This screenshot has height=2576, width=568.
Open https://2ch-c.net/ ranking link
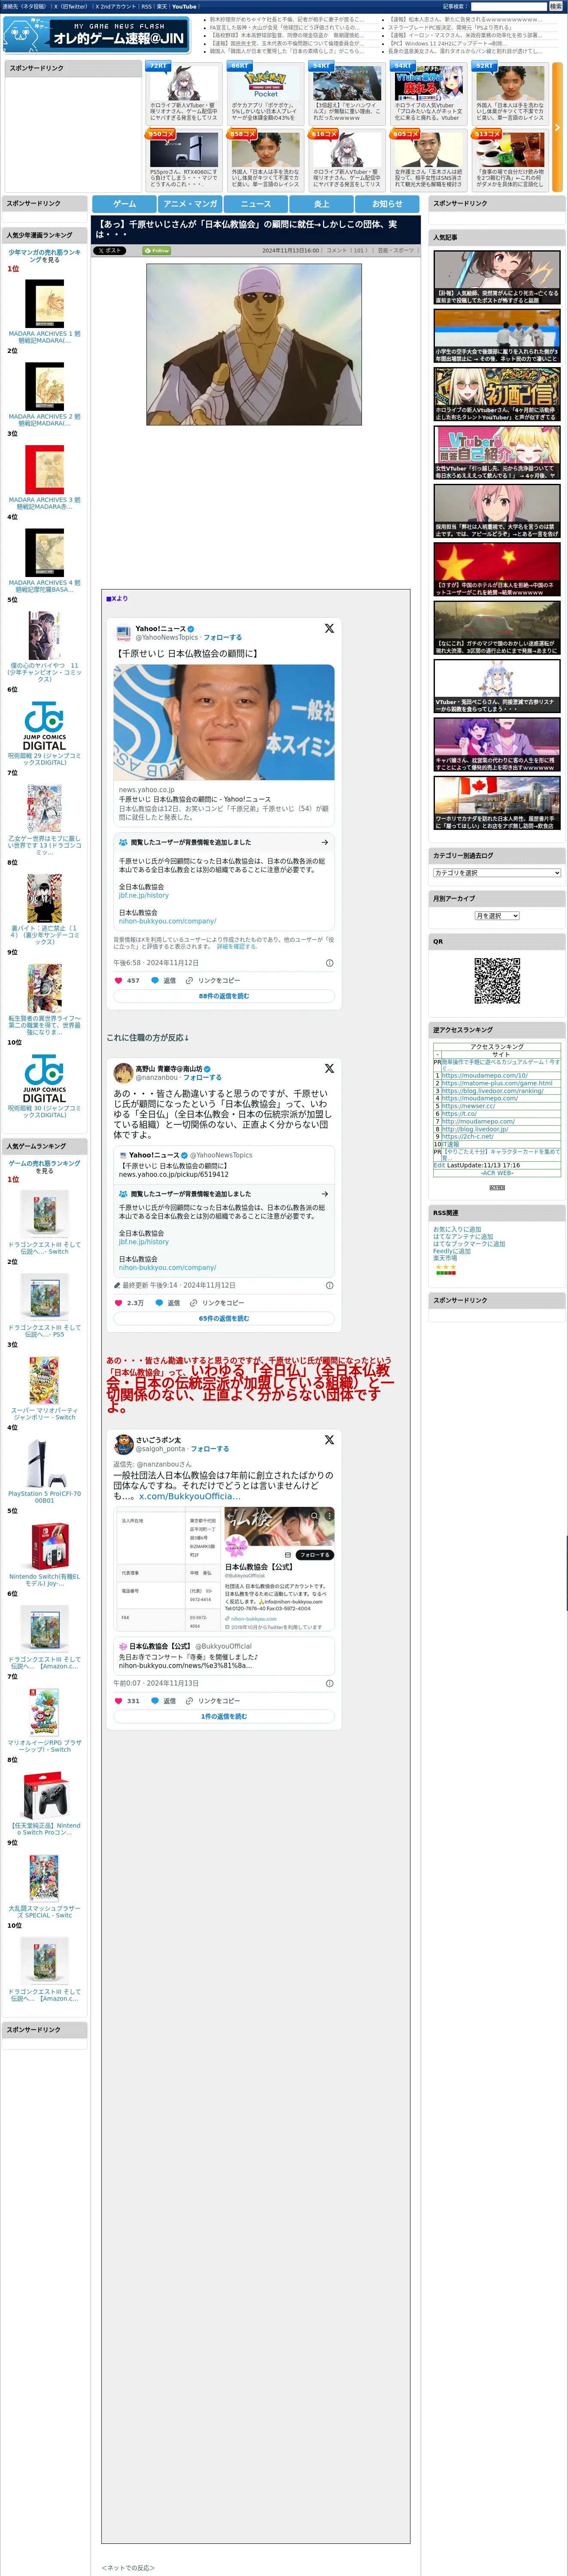point(467,1136)
